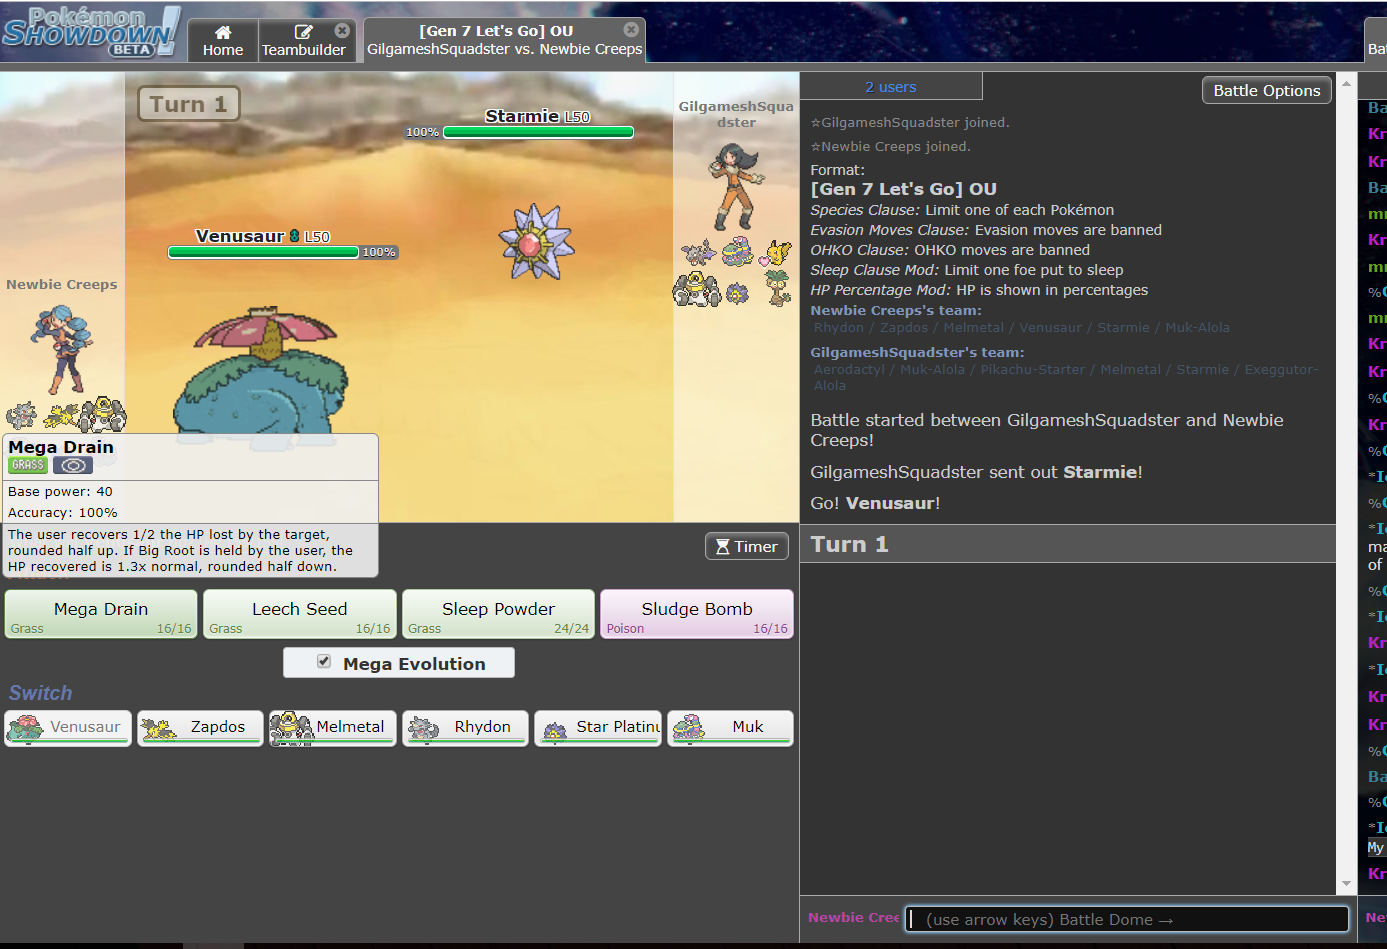Click the Rhydon icon under Newbie Creeps

point(21,414)
